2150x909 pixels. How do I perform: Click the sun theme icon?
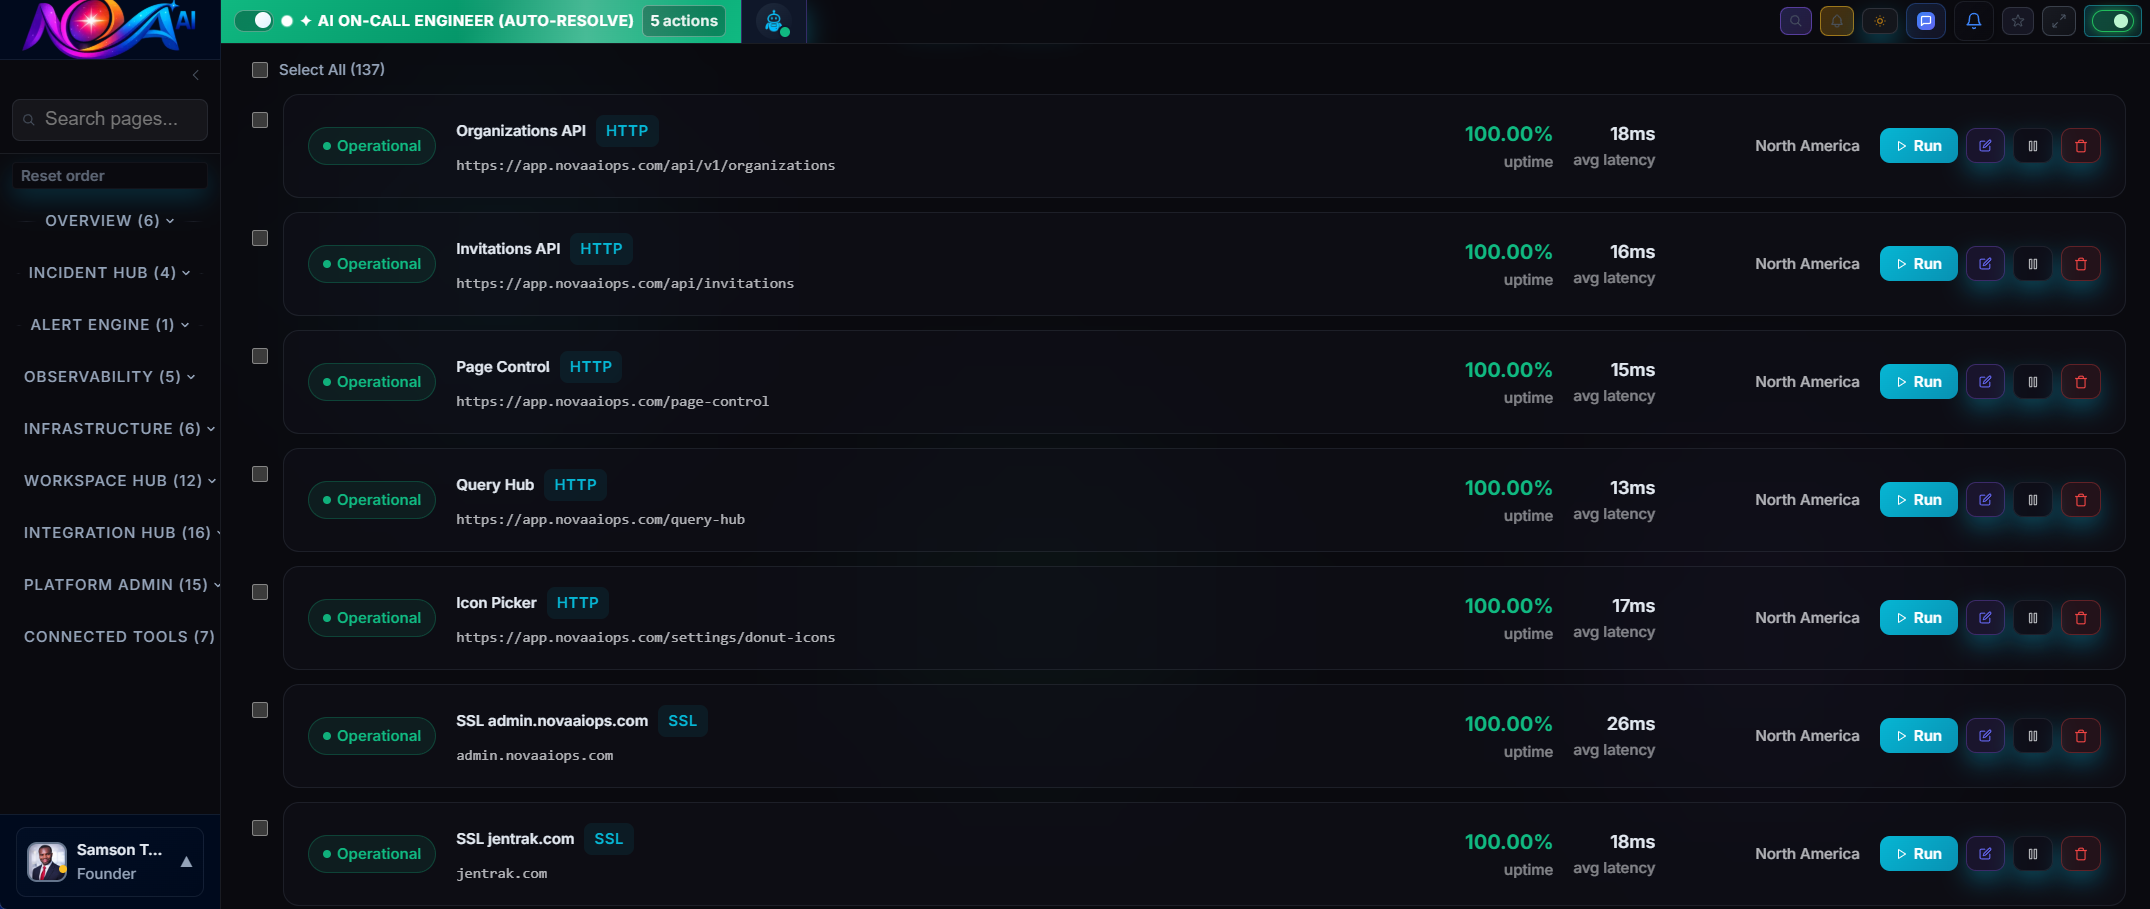[x=1880, y=21]
